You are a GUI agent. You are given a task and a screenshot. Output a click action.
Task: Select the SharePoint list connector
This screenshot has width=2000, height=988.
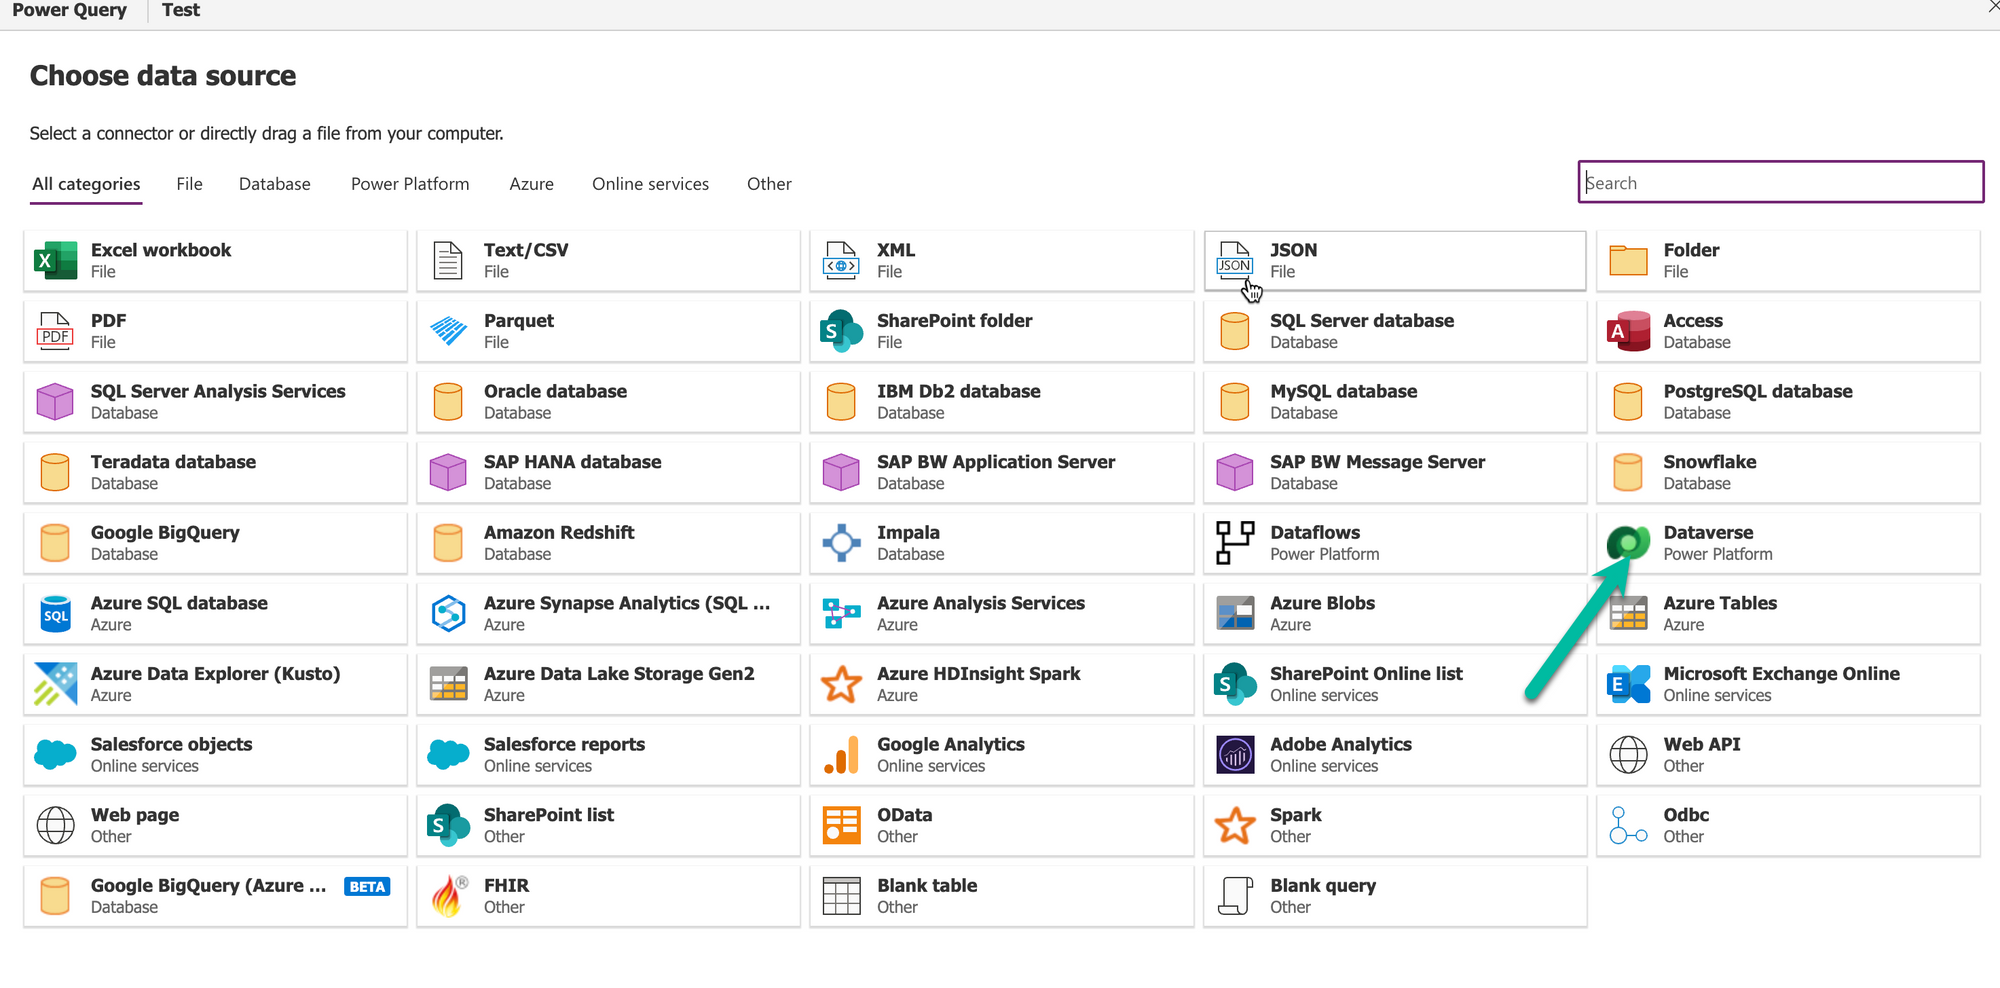pos(608,826)
